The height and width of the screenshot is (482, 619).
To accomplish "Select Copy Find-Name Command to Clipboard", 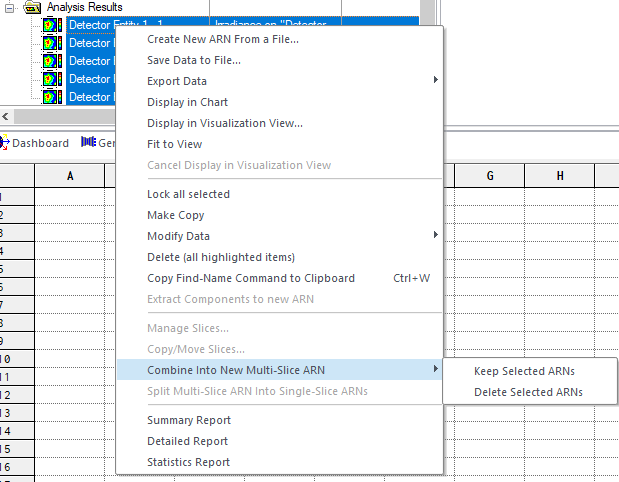I will pyautogui.click(x=250, y=278).
